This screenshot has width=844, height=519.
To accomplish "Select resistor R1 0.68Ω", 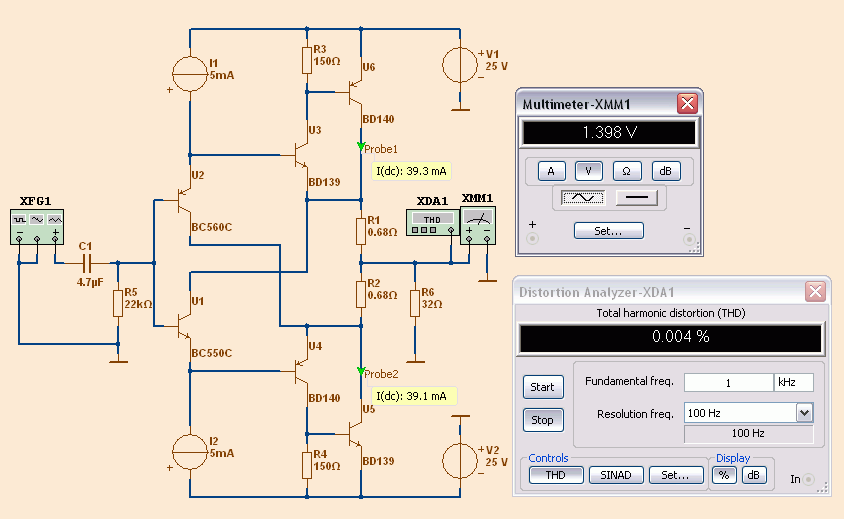I will [x=361, y=231].
